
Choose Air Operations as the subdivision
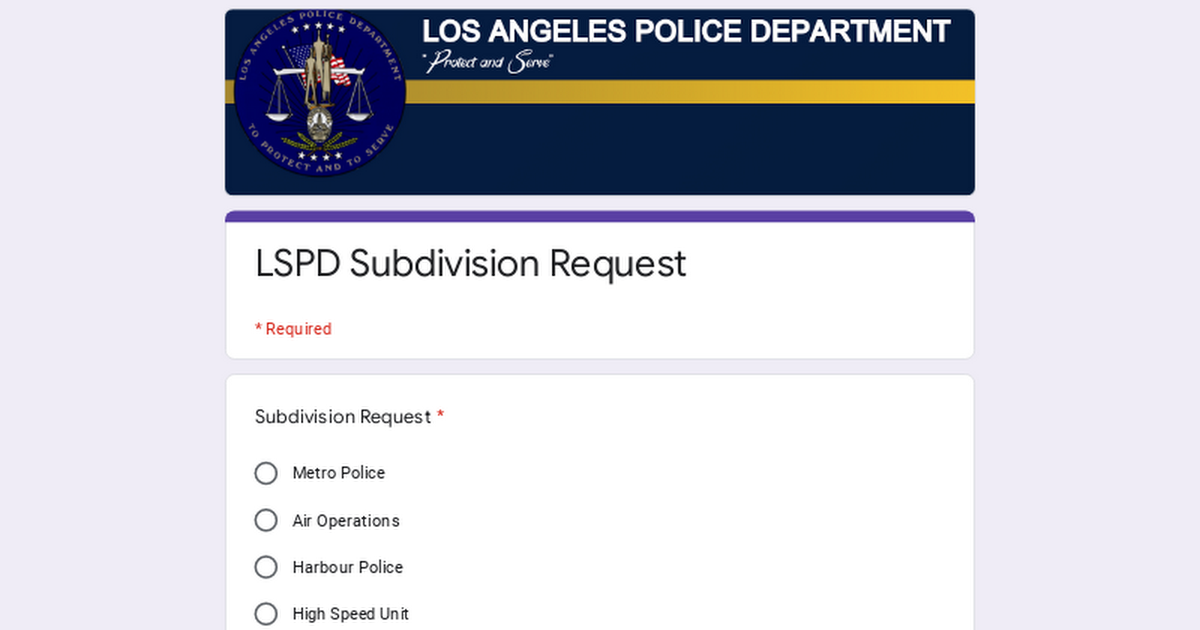[266, 520]
